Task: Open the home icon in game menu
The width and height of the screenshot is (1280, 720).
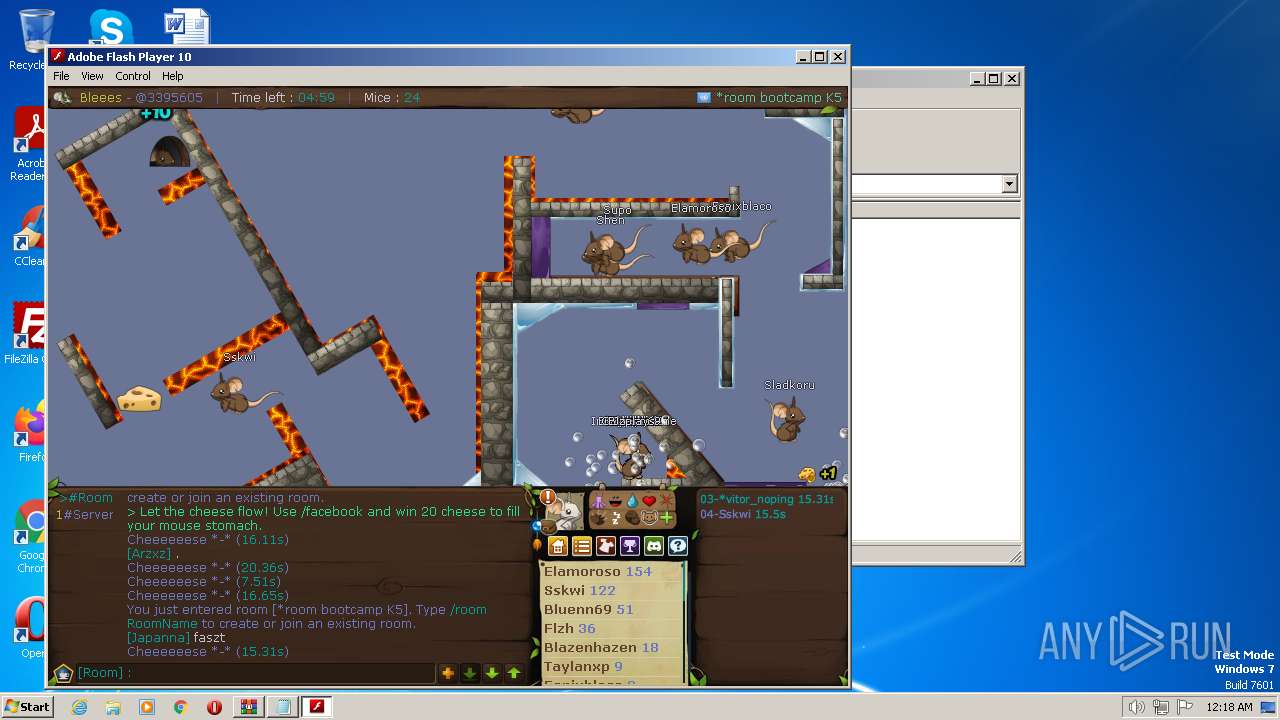Action: coord(558,546)
